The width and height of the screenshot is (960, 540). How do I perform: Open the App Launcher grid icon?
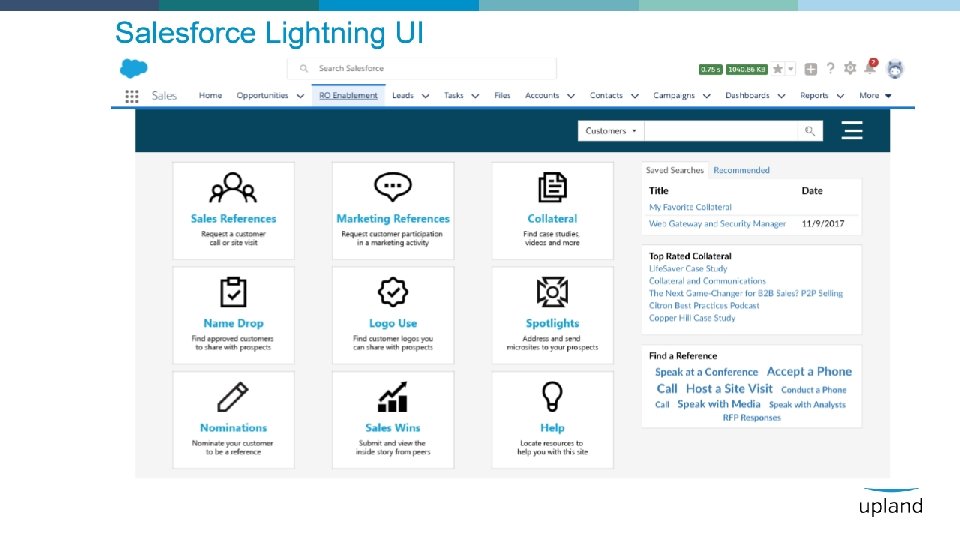(x=132, y=96)
